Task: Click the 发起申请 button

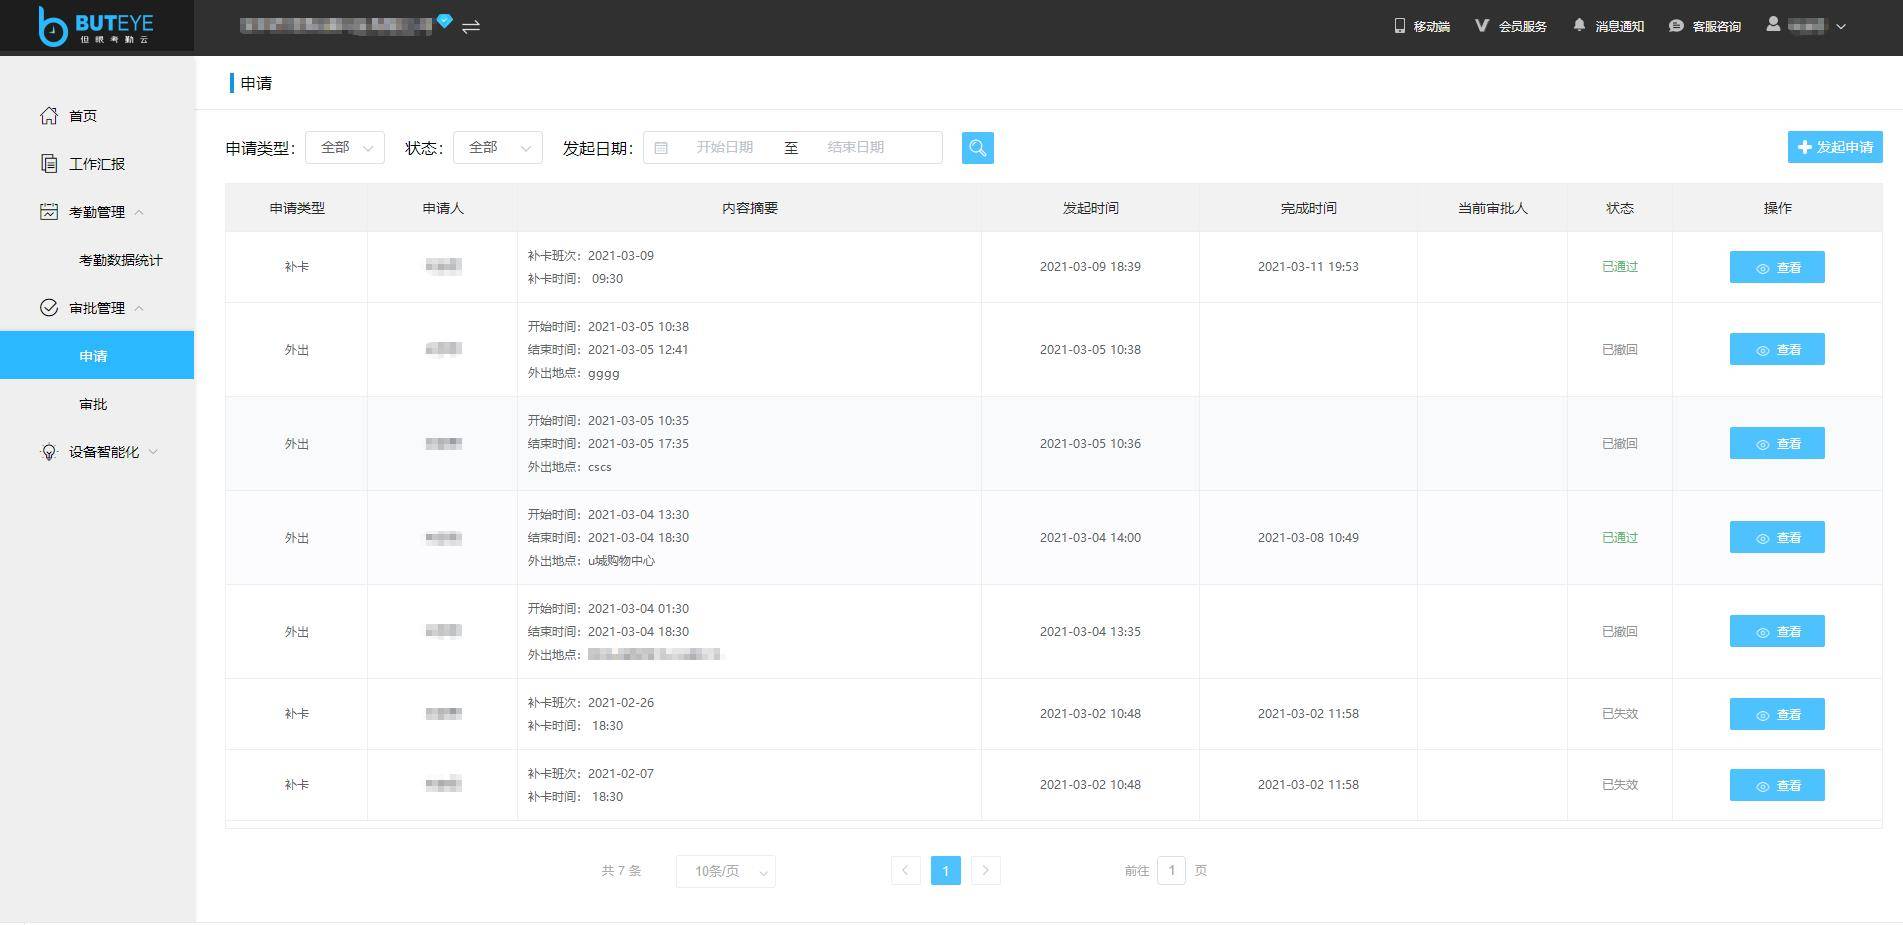Action: point(1835,147)
